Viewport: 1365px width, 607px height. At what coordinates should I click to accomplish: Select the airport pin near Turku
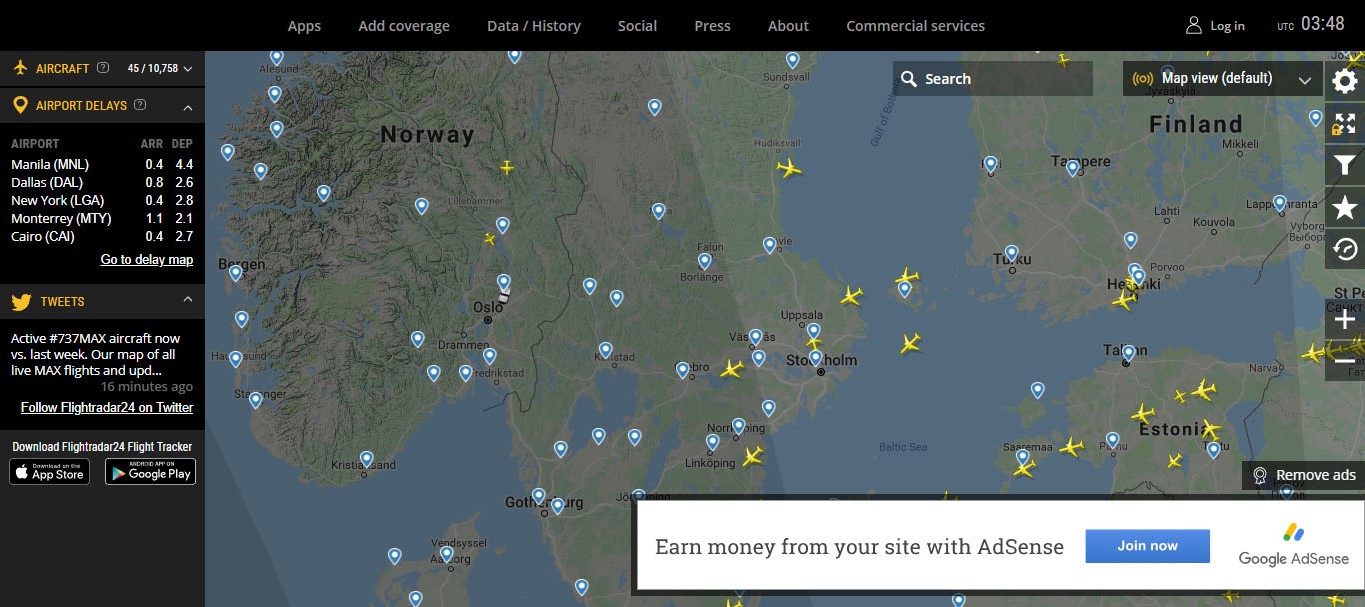(x=1011, y=253)
